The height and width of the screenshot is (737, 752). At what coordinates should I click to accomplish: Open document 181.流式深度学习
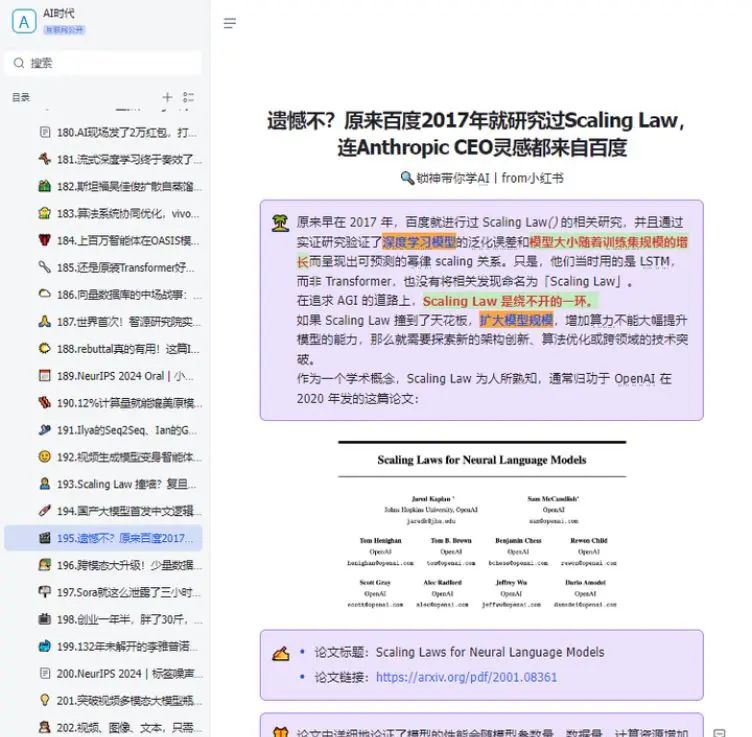pyautogui.click(x=103, y=159)
